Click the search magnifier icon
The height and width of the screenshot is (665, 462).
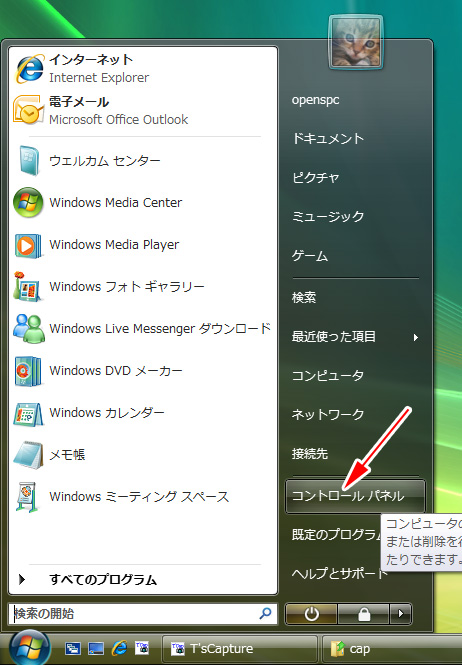pyautogui.click(x=266, y=613)
